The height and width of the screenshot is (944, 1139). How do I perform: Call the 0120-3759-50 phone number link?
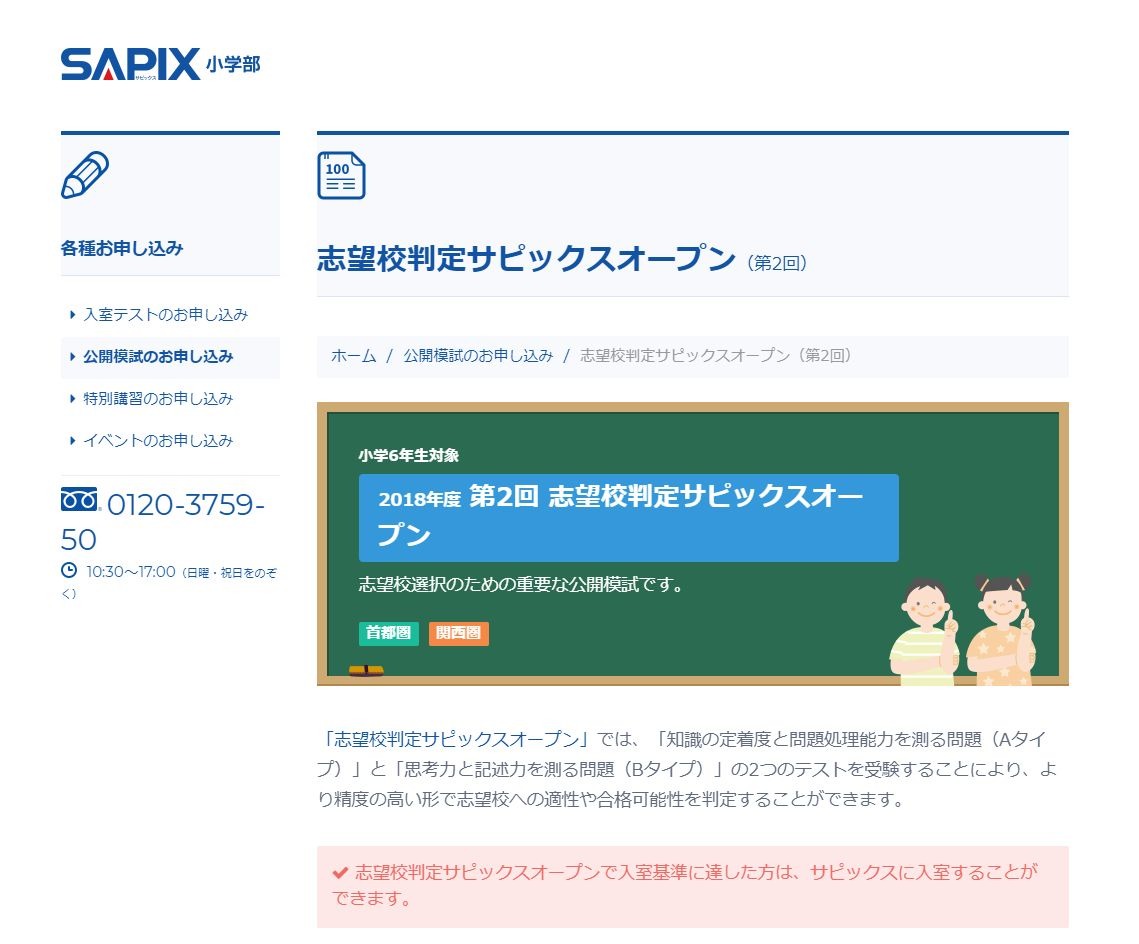[x=180, y=505]
